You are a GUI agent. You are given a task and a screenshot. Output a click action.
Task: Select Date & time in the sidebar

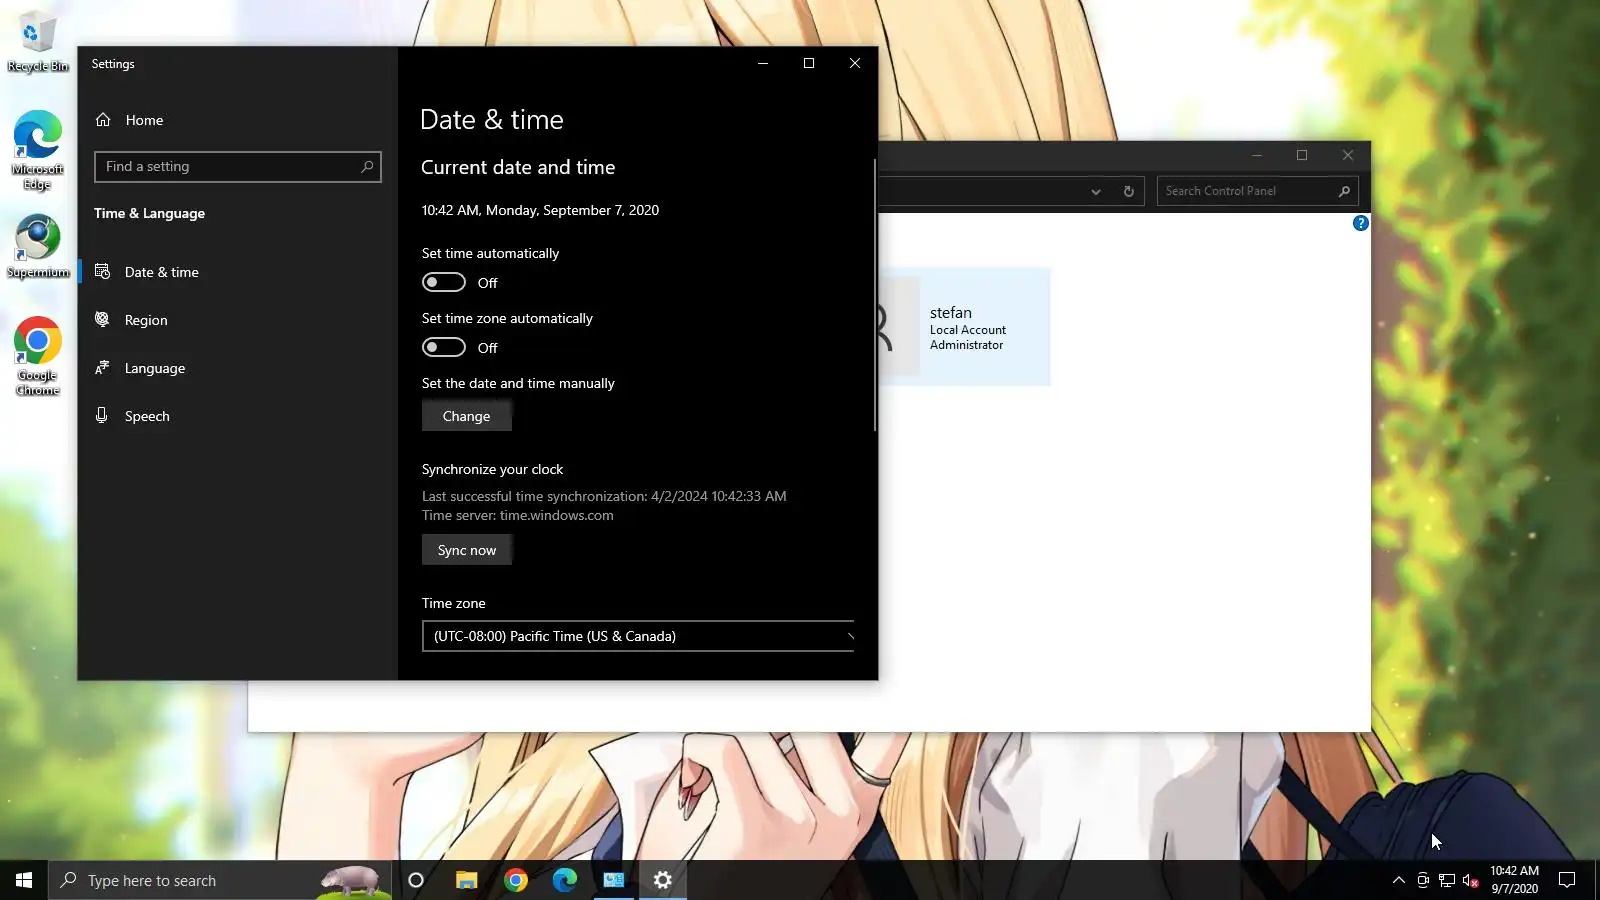[238, 272]
